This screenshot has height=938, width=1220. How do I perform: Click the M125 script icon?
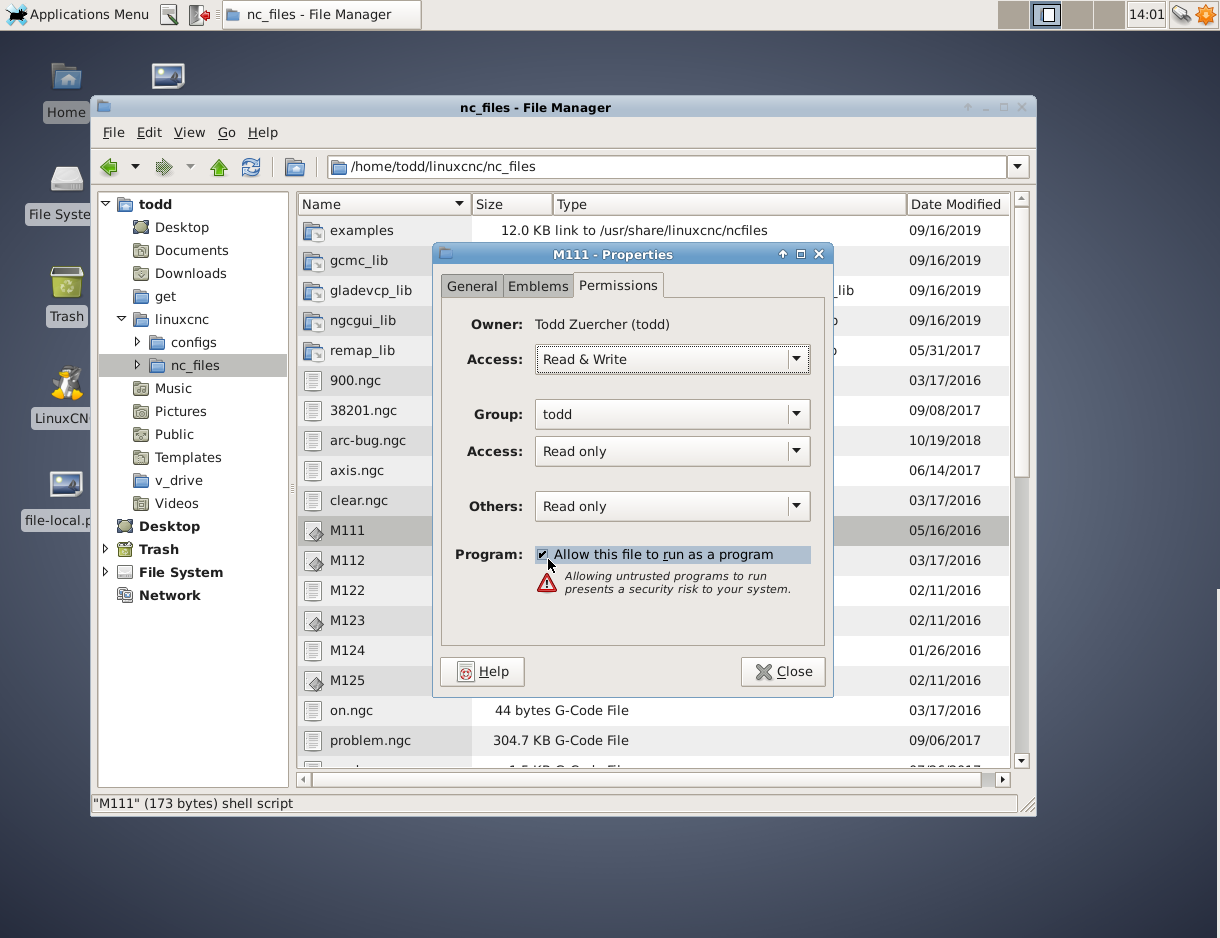[x=314, y=681]
